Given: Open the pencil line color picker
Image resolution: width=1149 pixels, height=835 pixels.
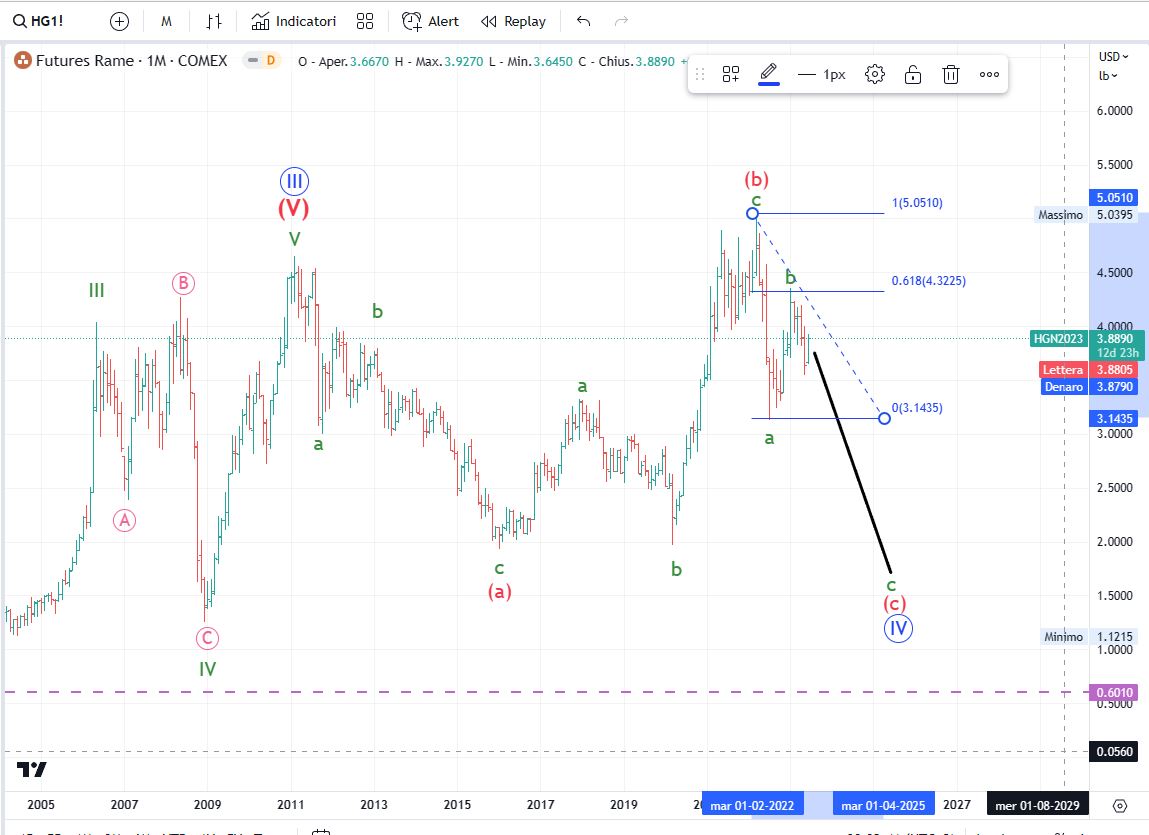Looking at the screenshot, I should [769, 74].
